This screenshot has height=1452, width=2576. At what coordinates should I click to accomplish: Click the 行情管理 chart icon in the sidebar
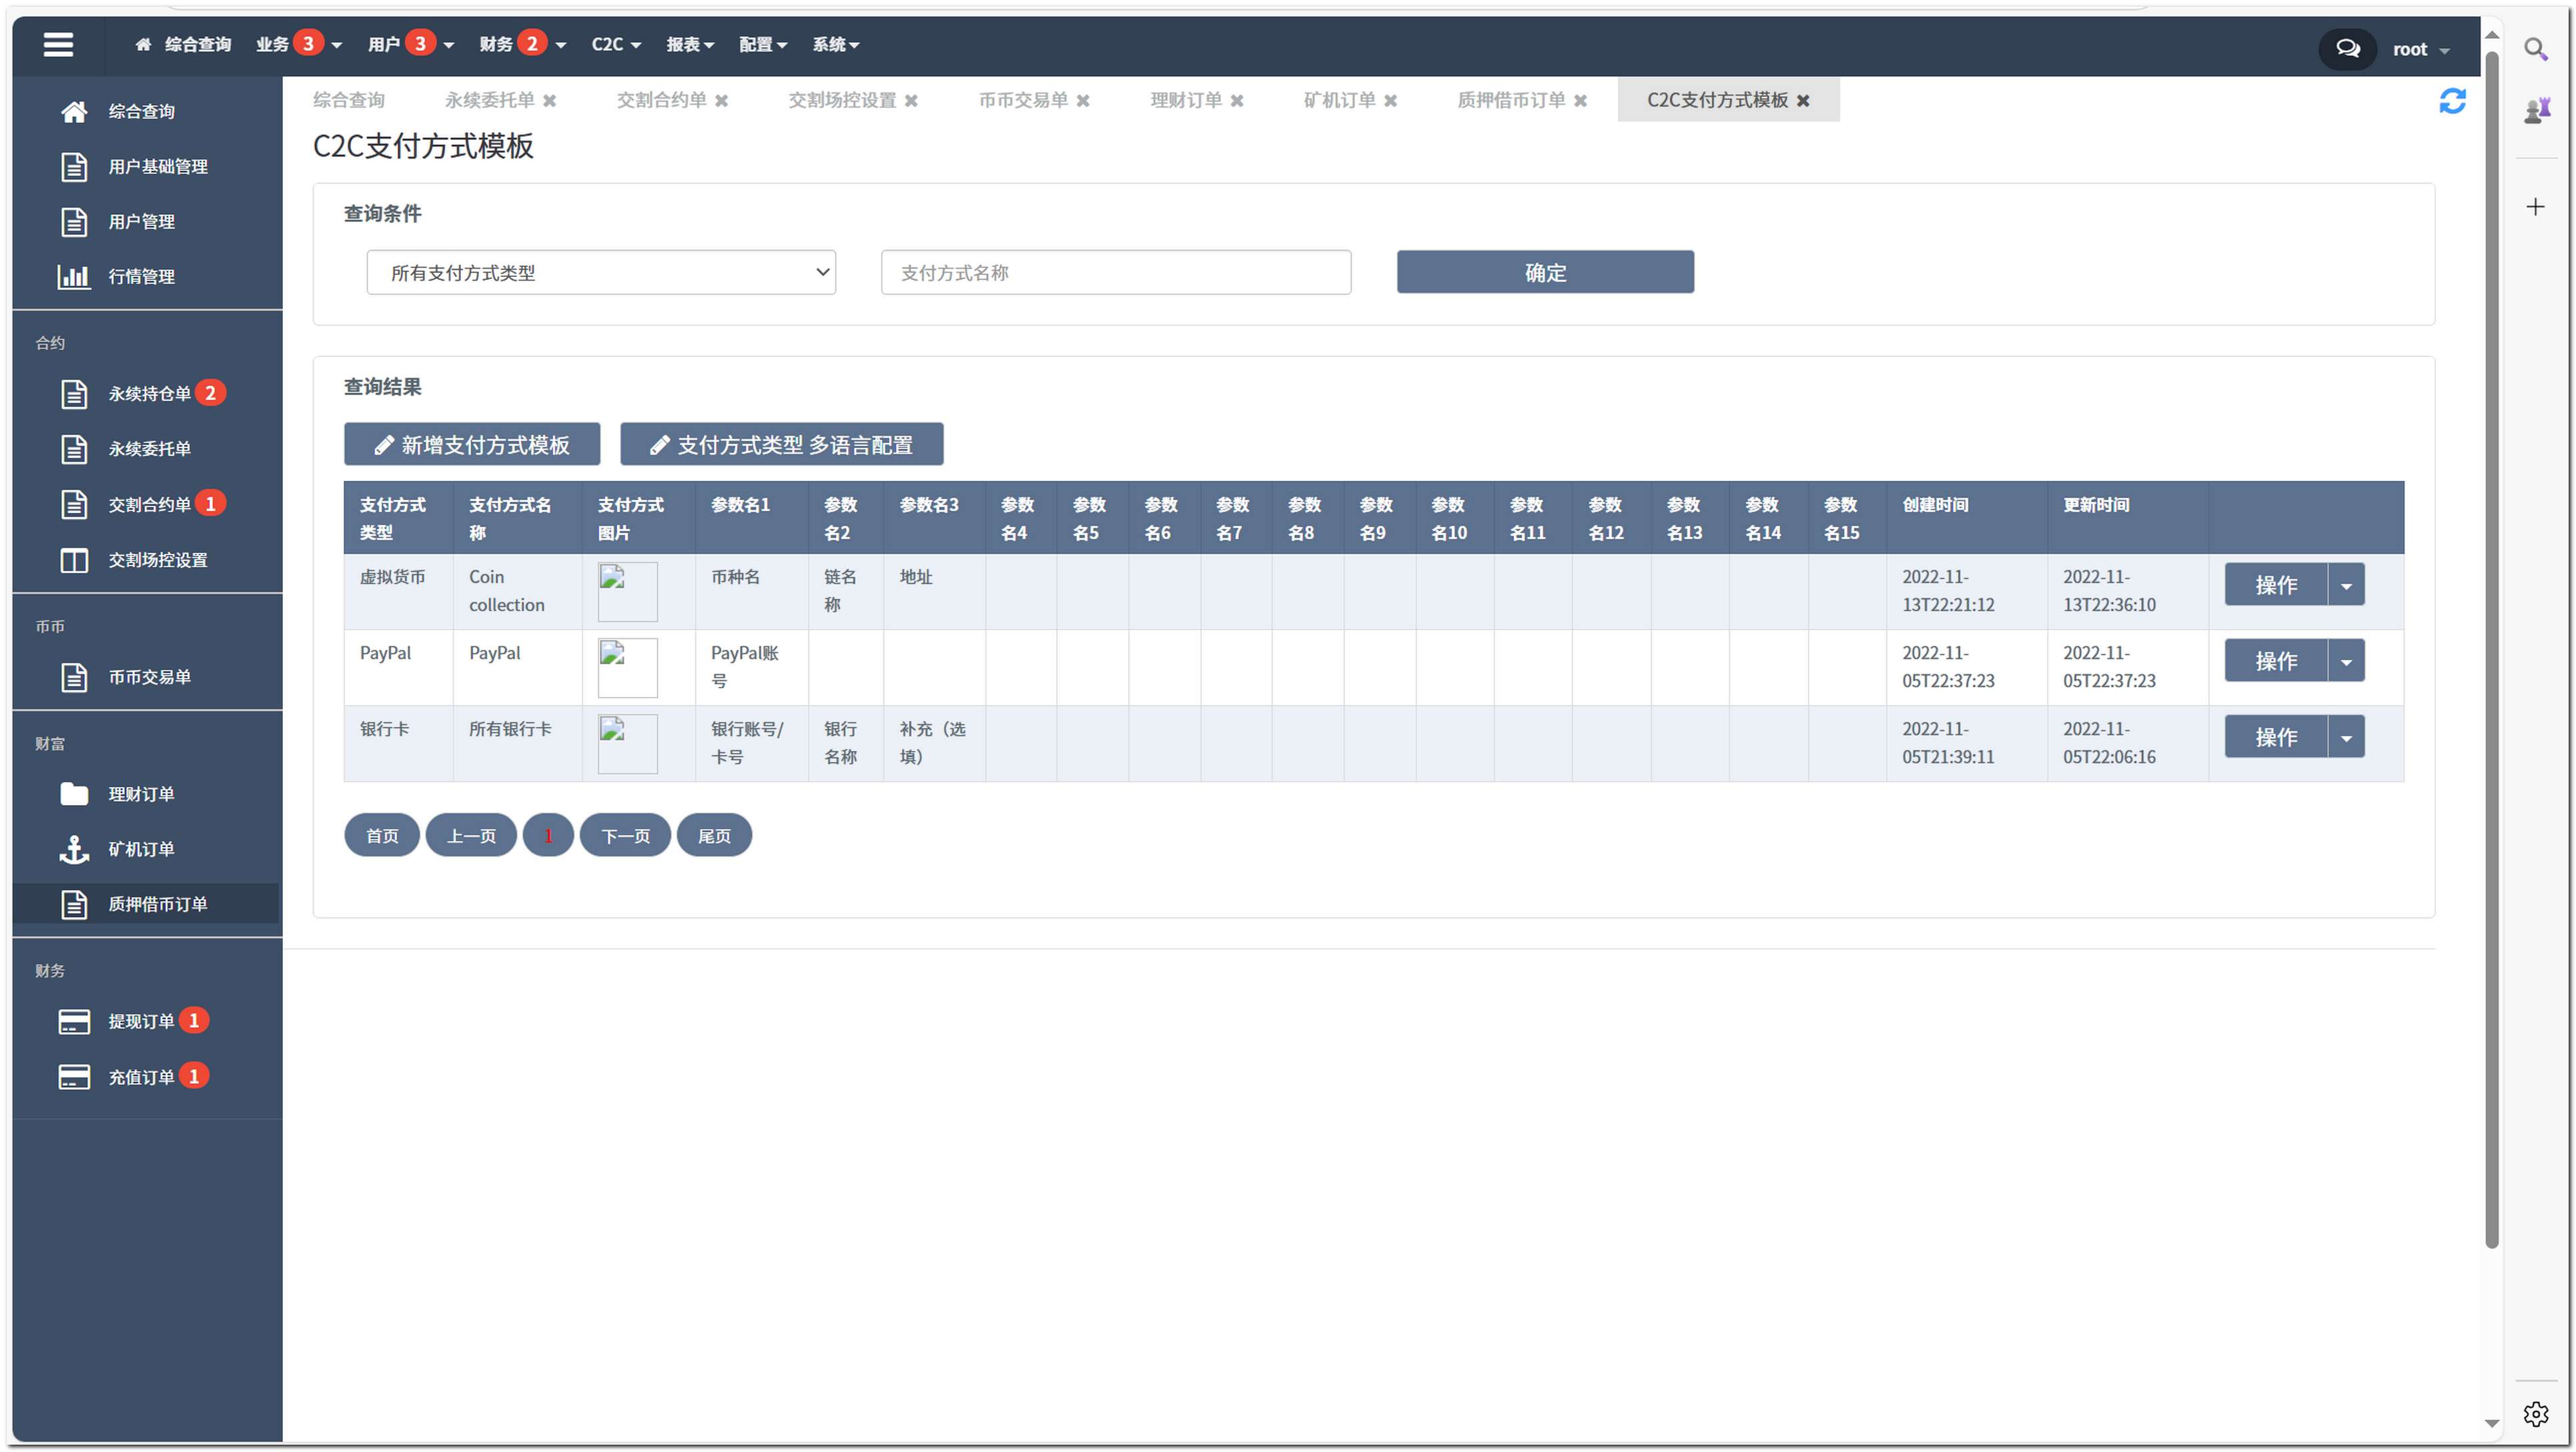pos(74,276)
